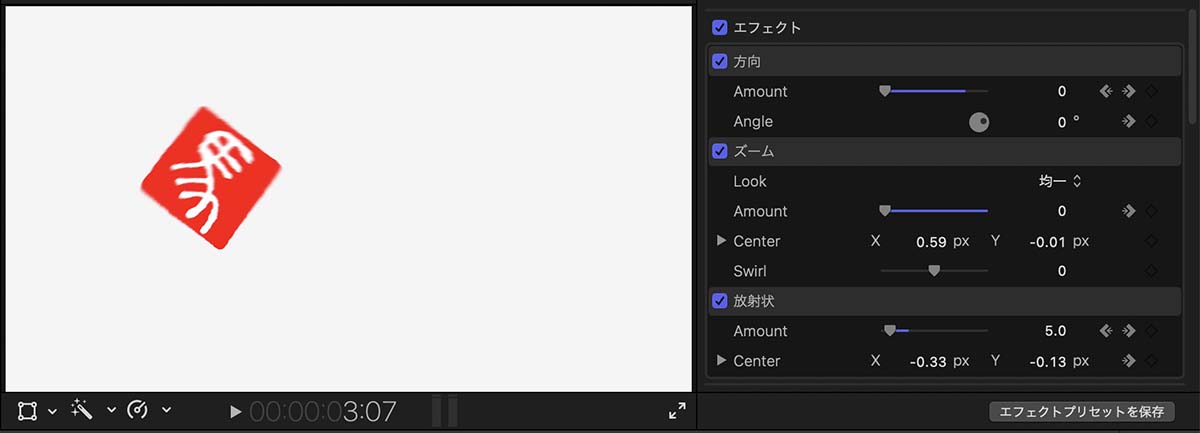Toggle the ズーム effect checkbox
Viewport: 1200px width, 433px height.
click(x=719, y=151)
